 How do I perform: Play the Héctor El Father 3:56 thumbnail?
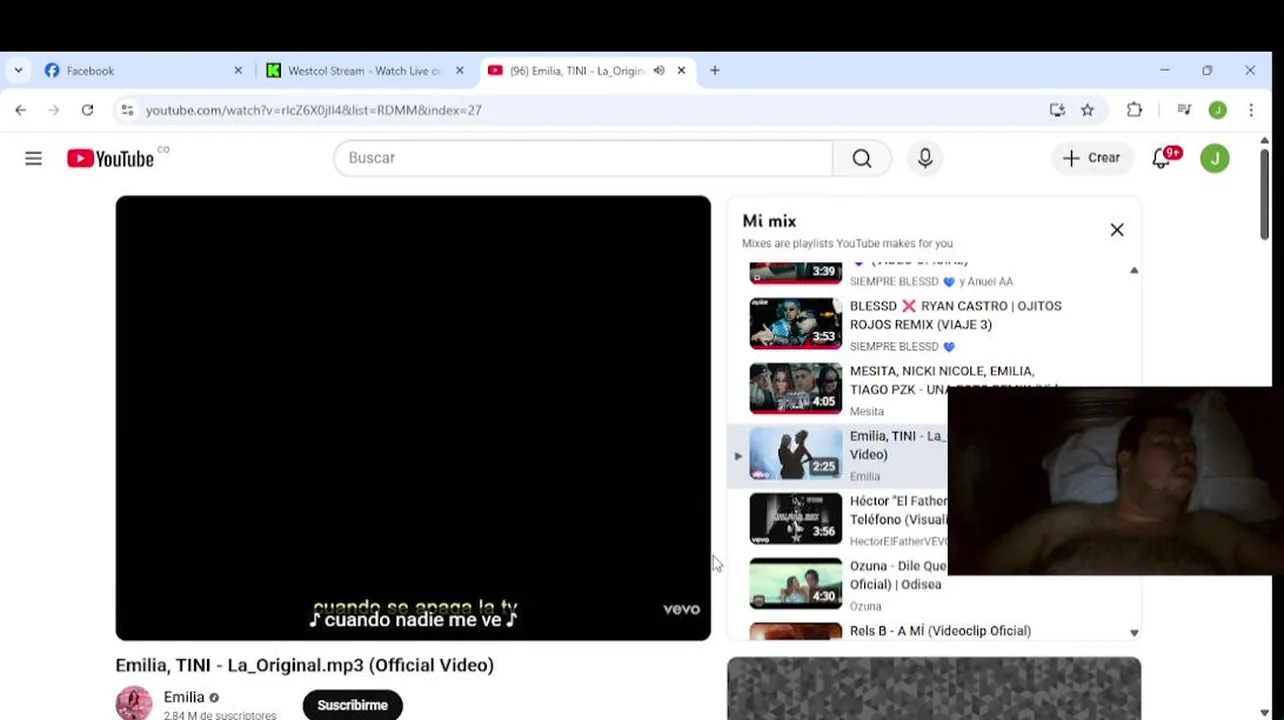[x=796, y=519]
